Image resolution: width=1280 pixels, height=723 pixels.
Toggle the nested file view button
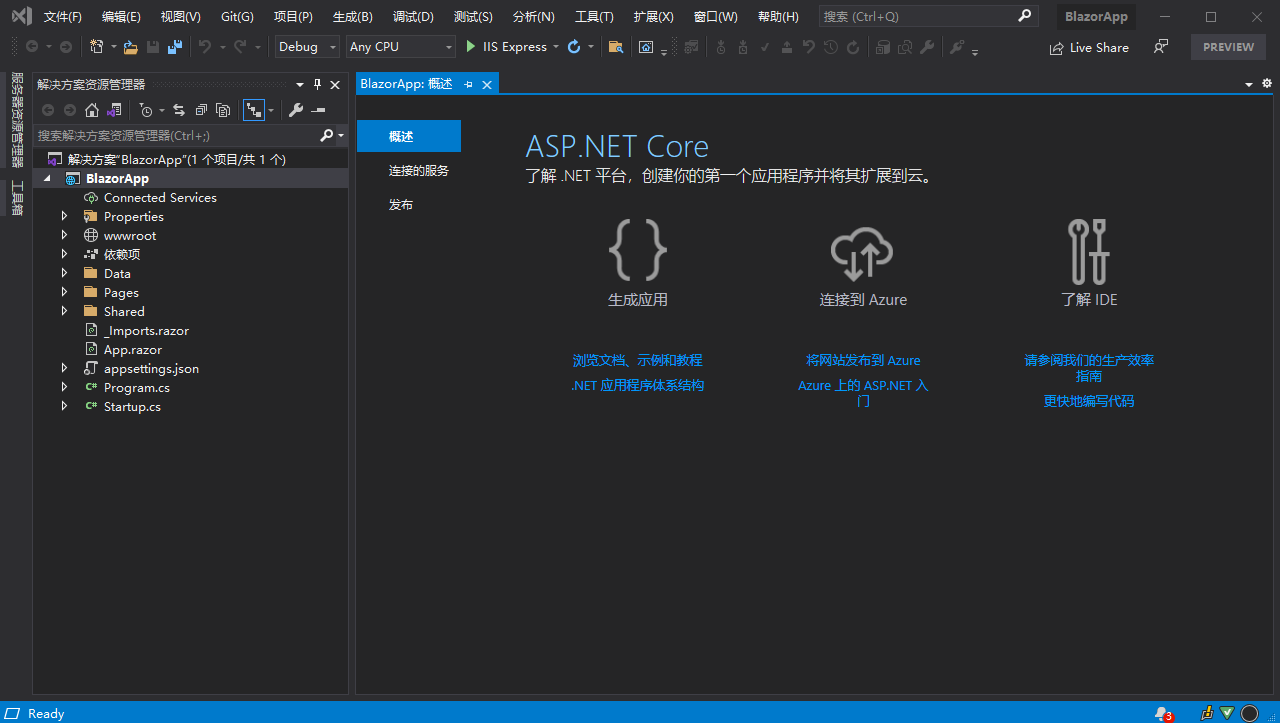coord(254,110)
